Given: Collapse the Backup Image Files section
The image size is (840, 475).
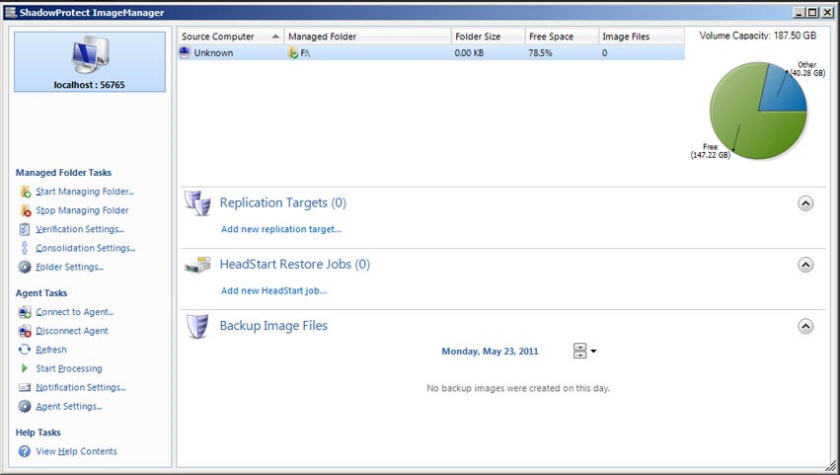Looking at the screenshot, I should tap(806, 327).
